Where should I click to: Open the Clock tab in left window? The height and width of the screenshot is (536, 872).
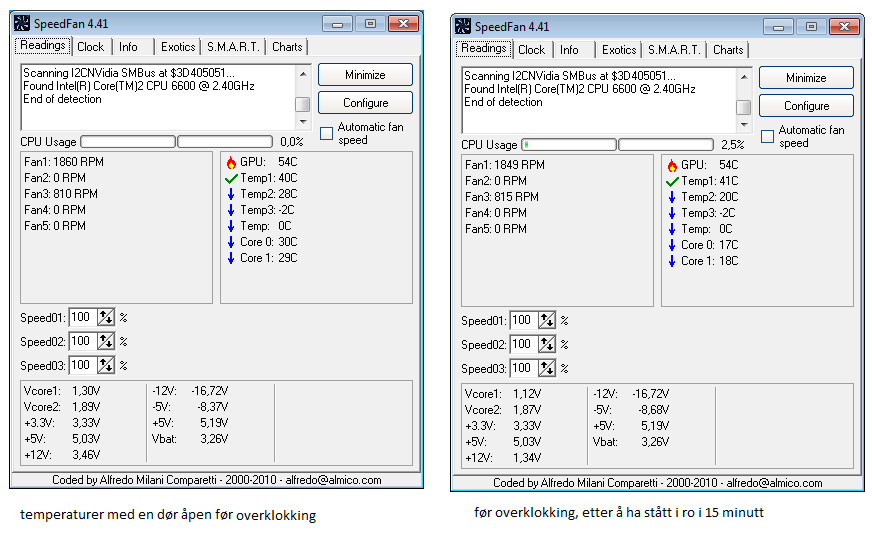(91, 47)
